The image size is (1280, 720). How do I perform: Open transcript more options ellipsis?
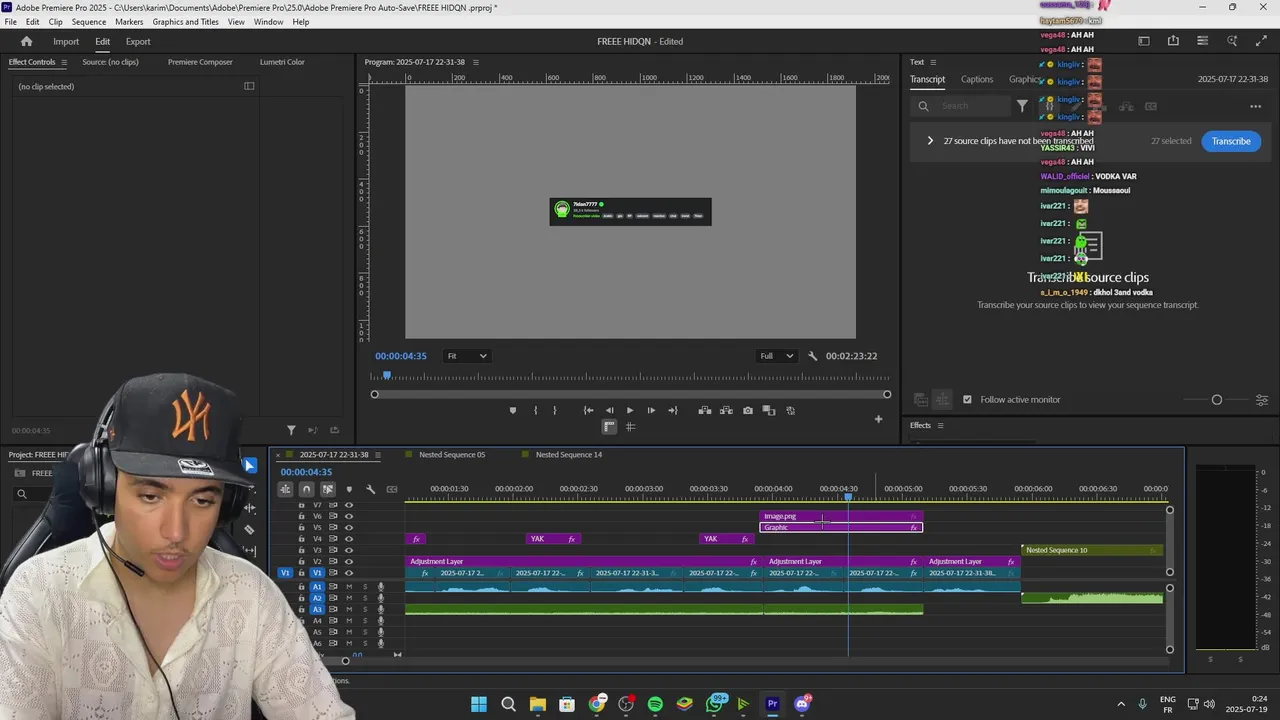tap(1255, 106)
